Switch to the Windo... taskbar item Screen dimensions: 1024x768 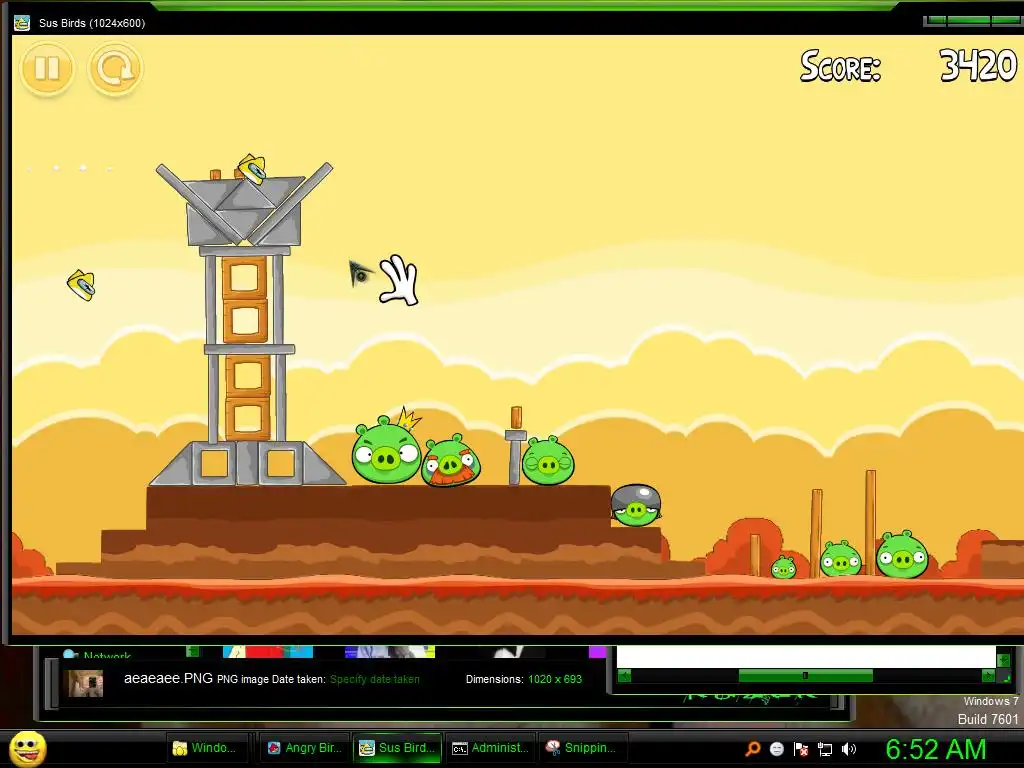(208, 748)
